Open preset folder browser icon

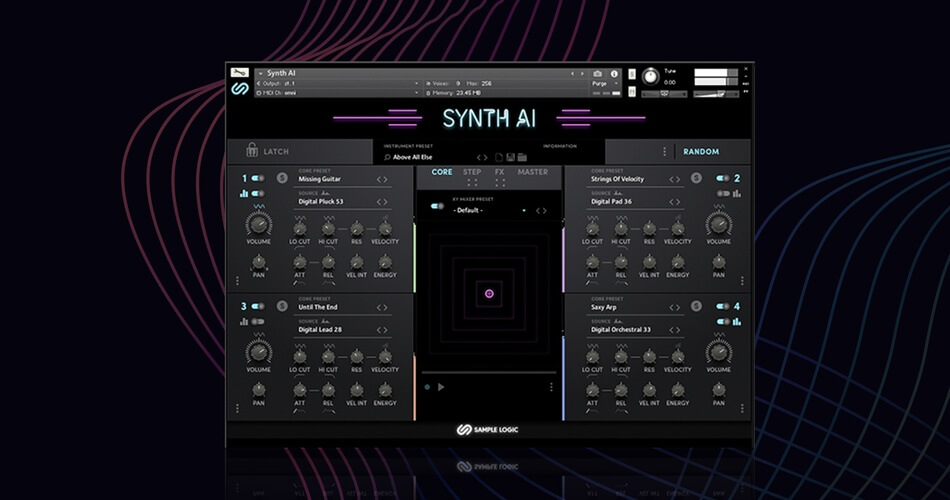click(x=522, y=158)
